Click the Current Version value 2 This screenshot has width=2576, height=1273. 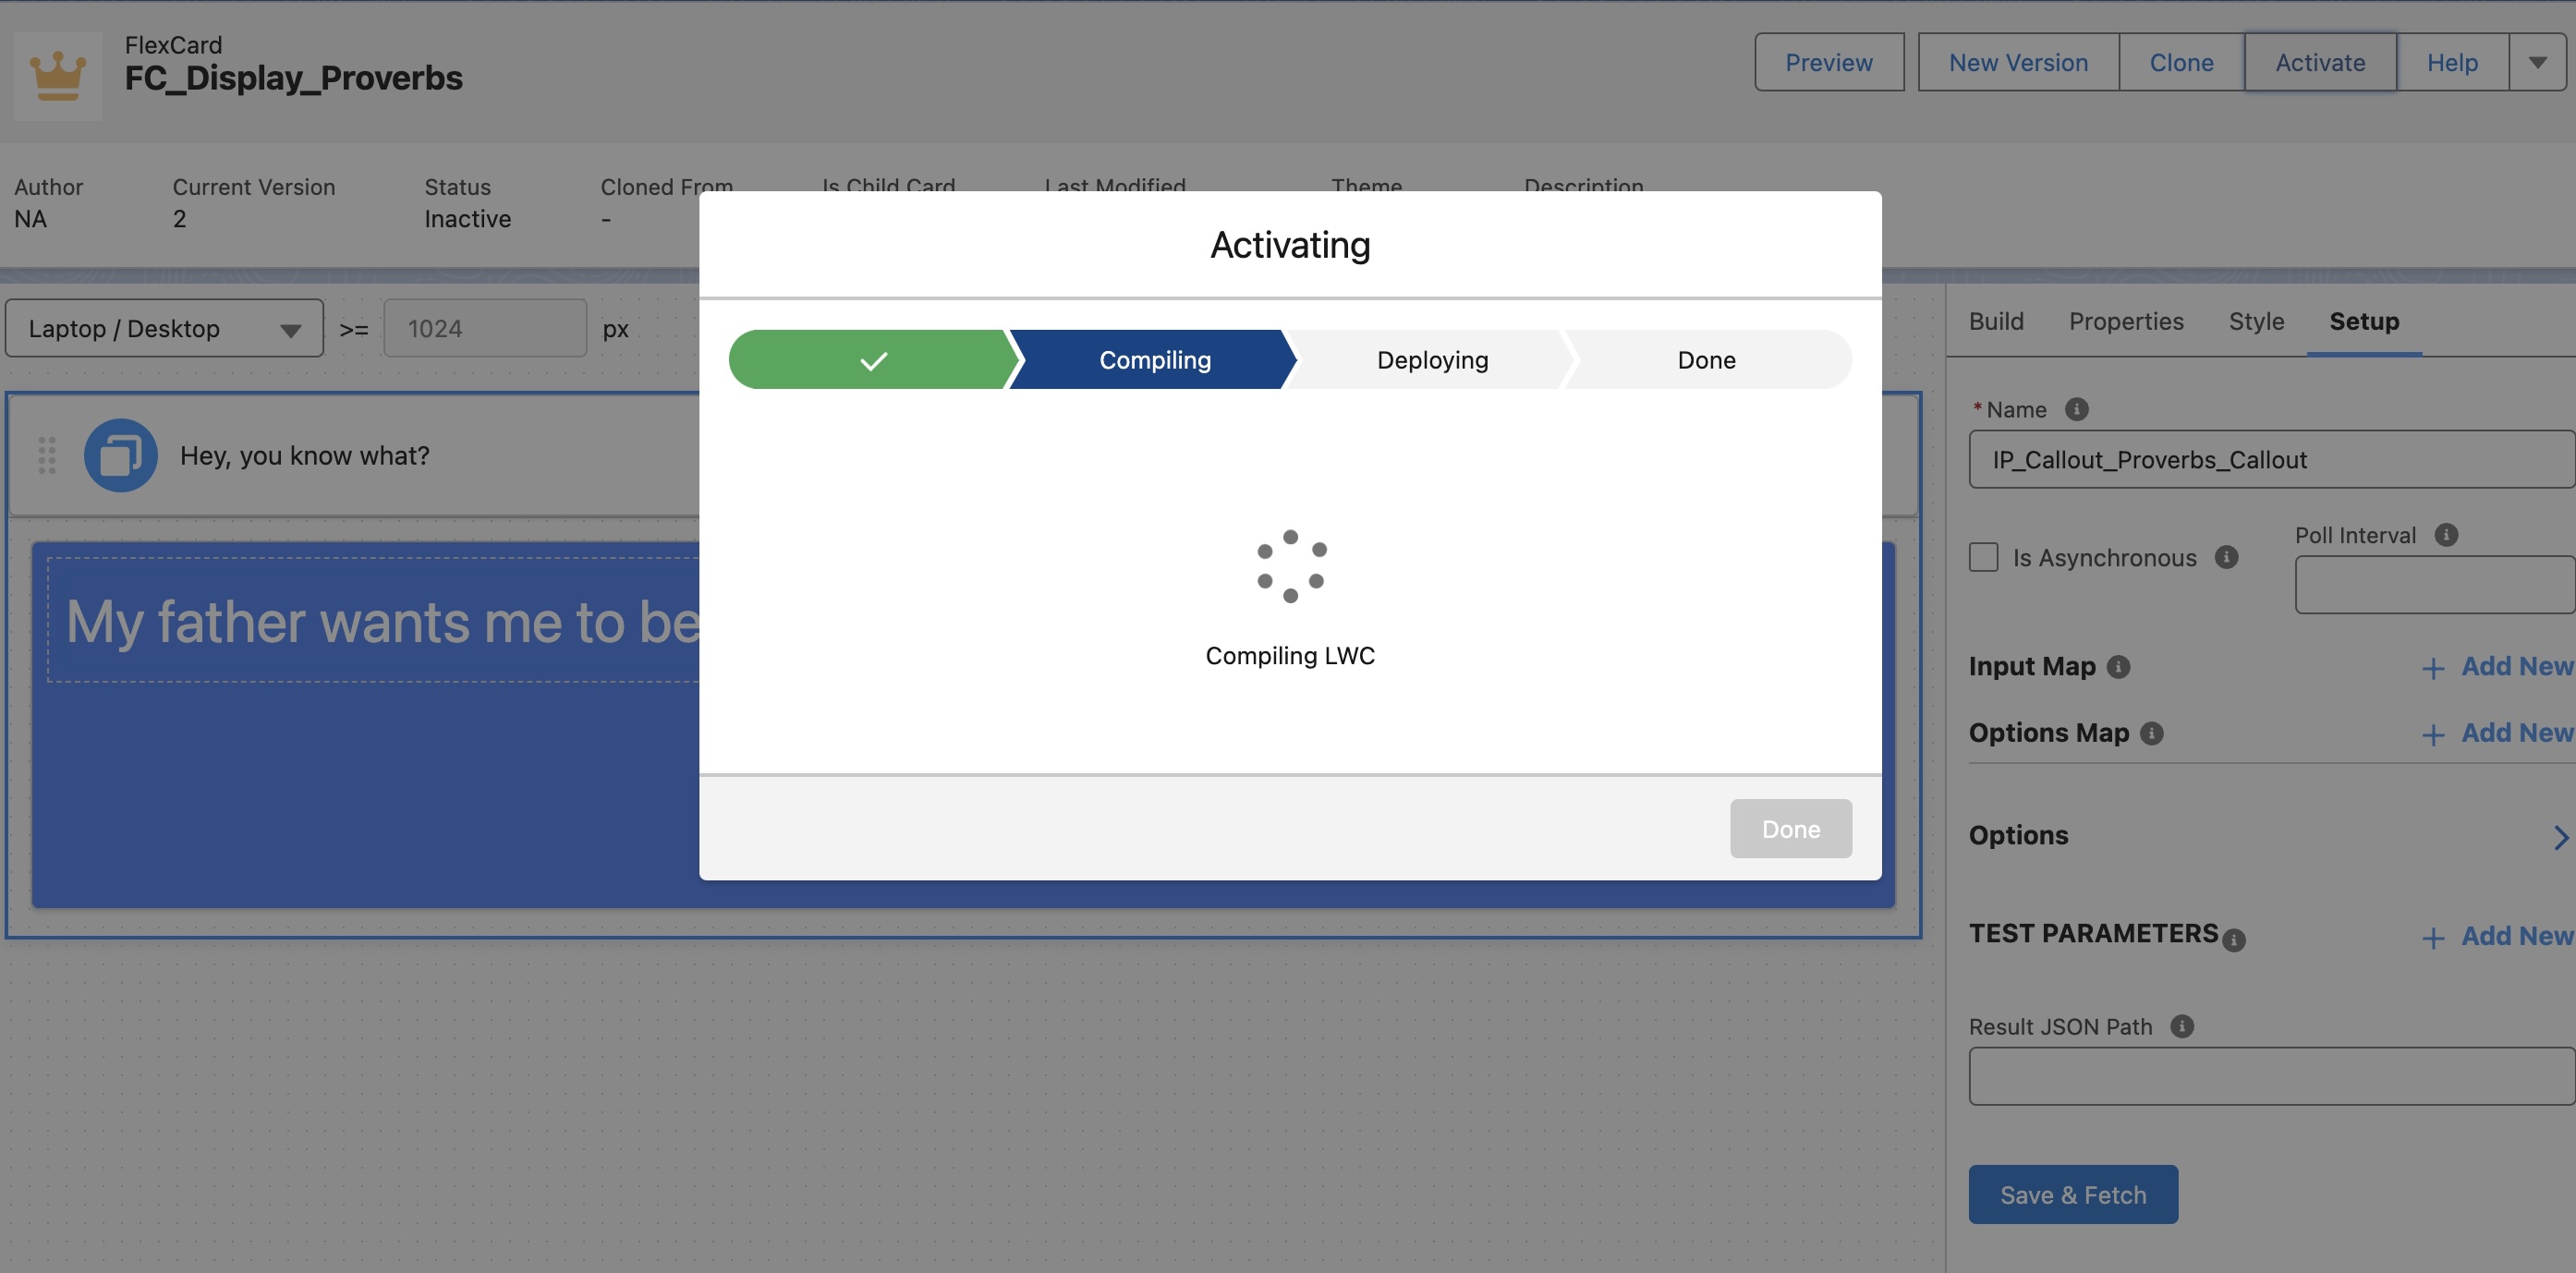click(180, 219)
